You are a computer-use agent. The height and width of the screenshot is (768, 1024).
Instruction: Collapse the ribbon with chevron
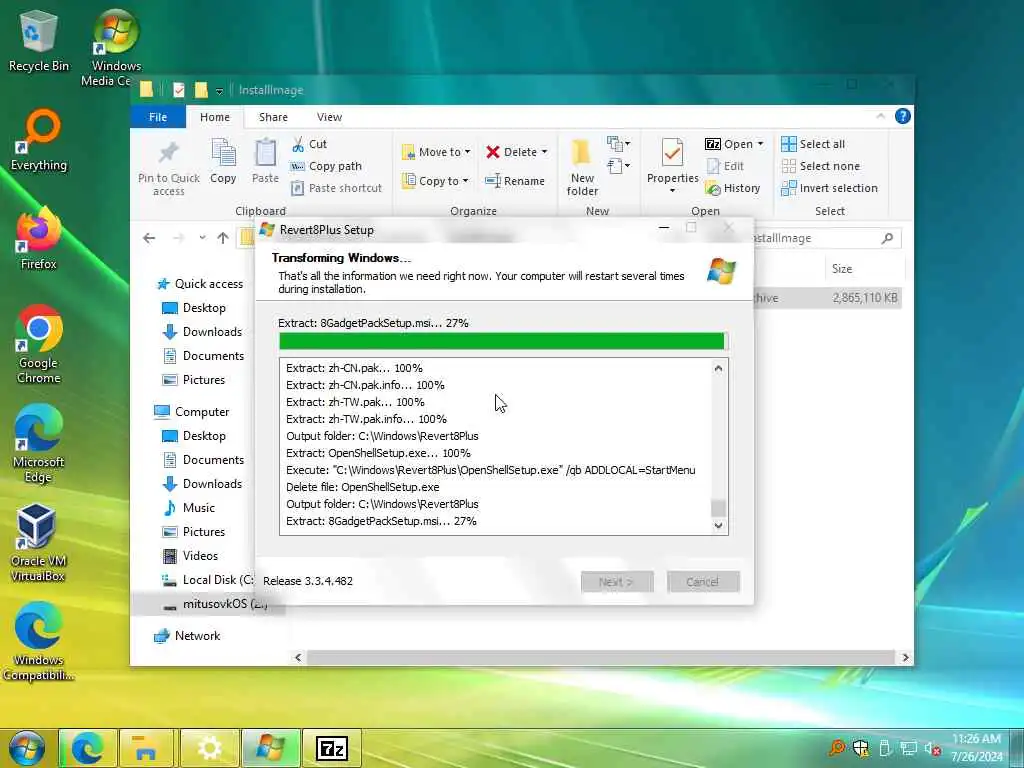pyautogui.click(x=880, y=116)
